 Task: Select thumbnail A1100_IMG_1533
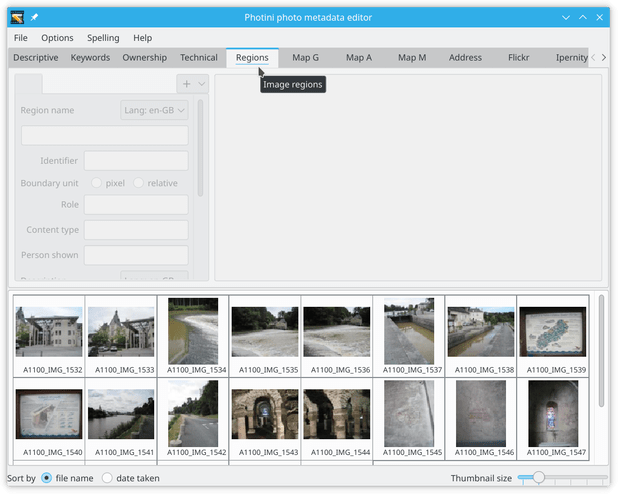(x=121, y=336)
